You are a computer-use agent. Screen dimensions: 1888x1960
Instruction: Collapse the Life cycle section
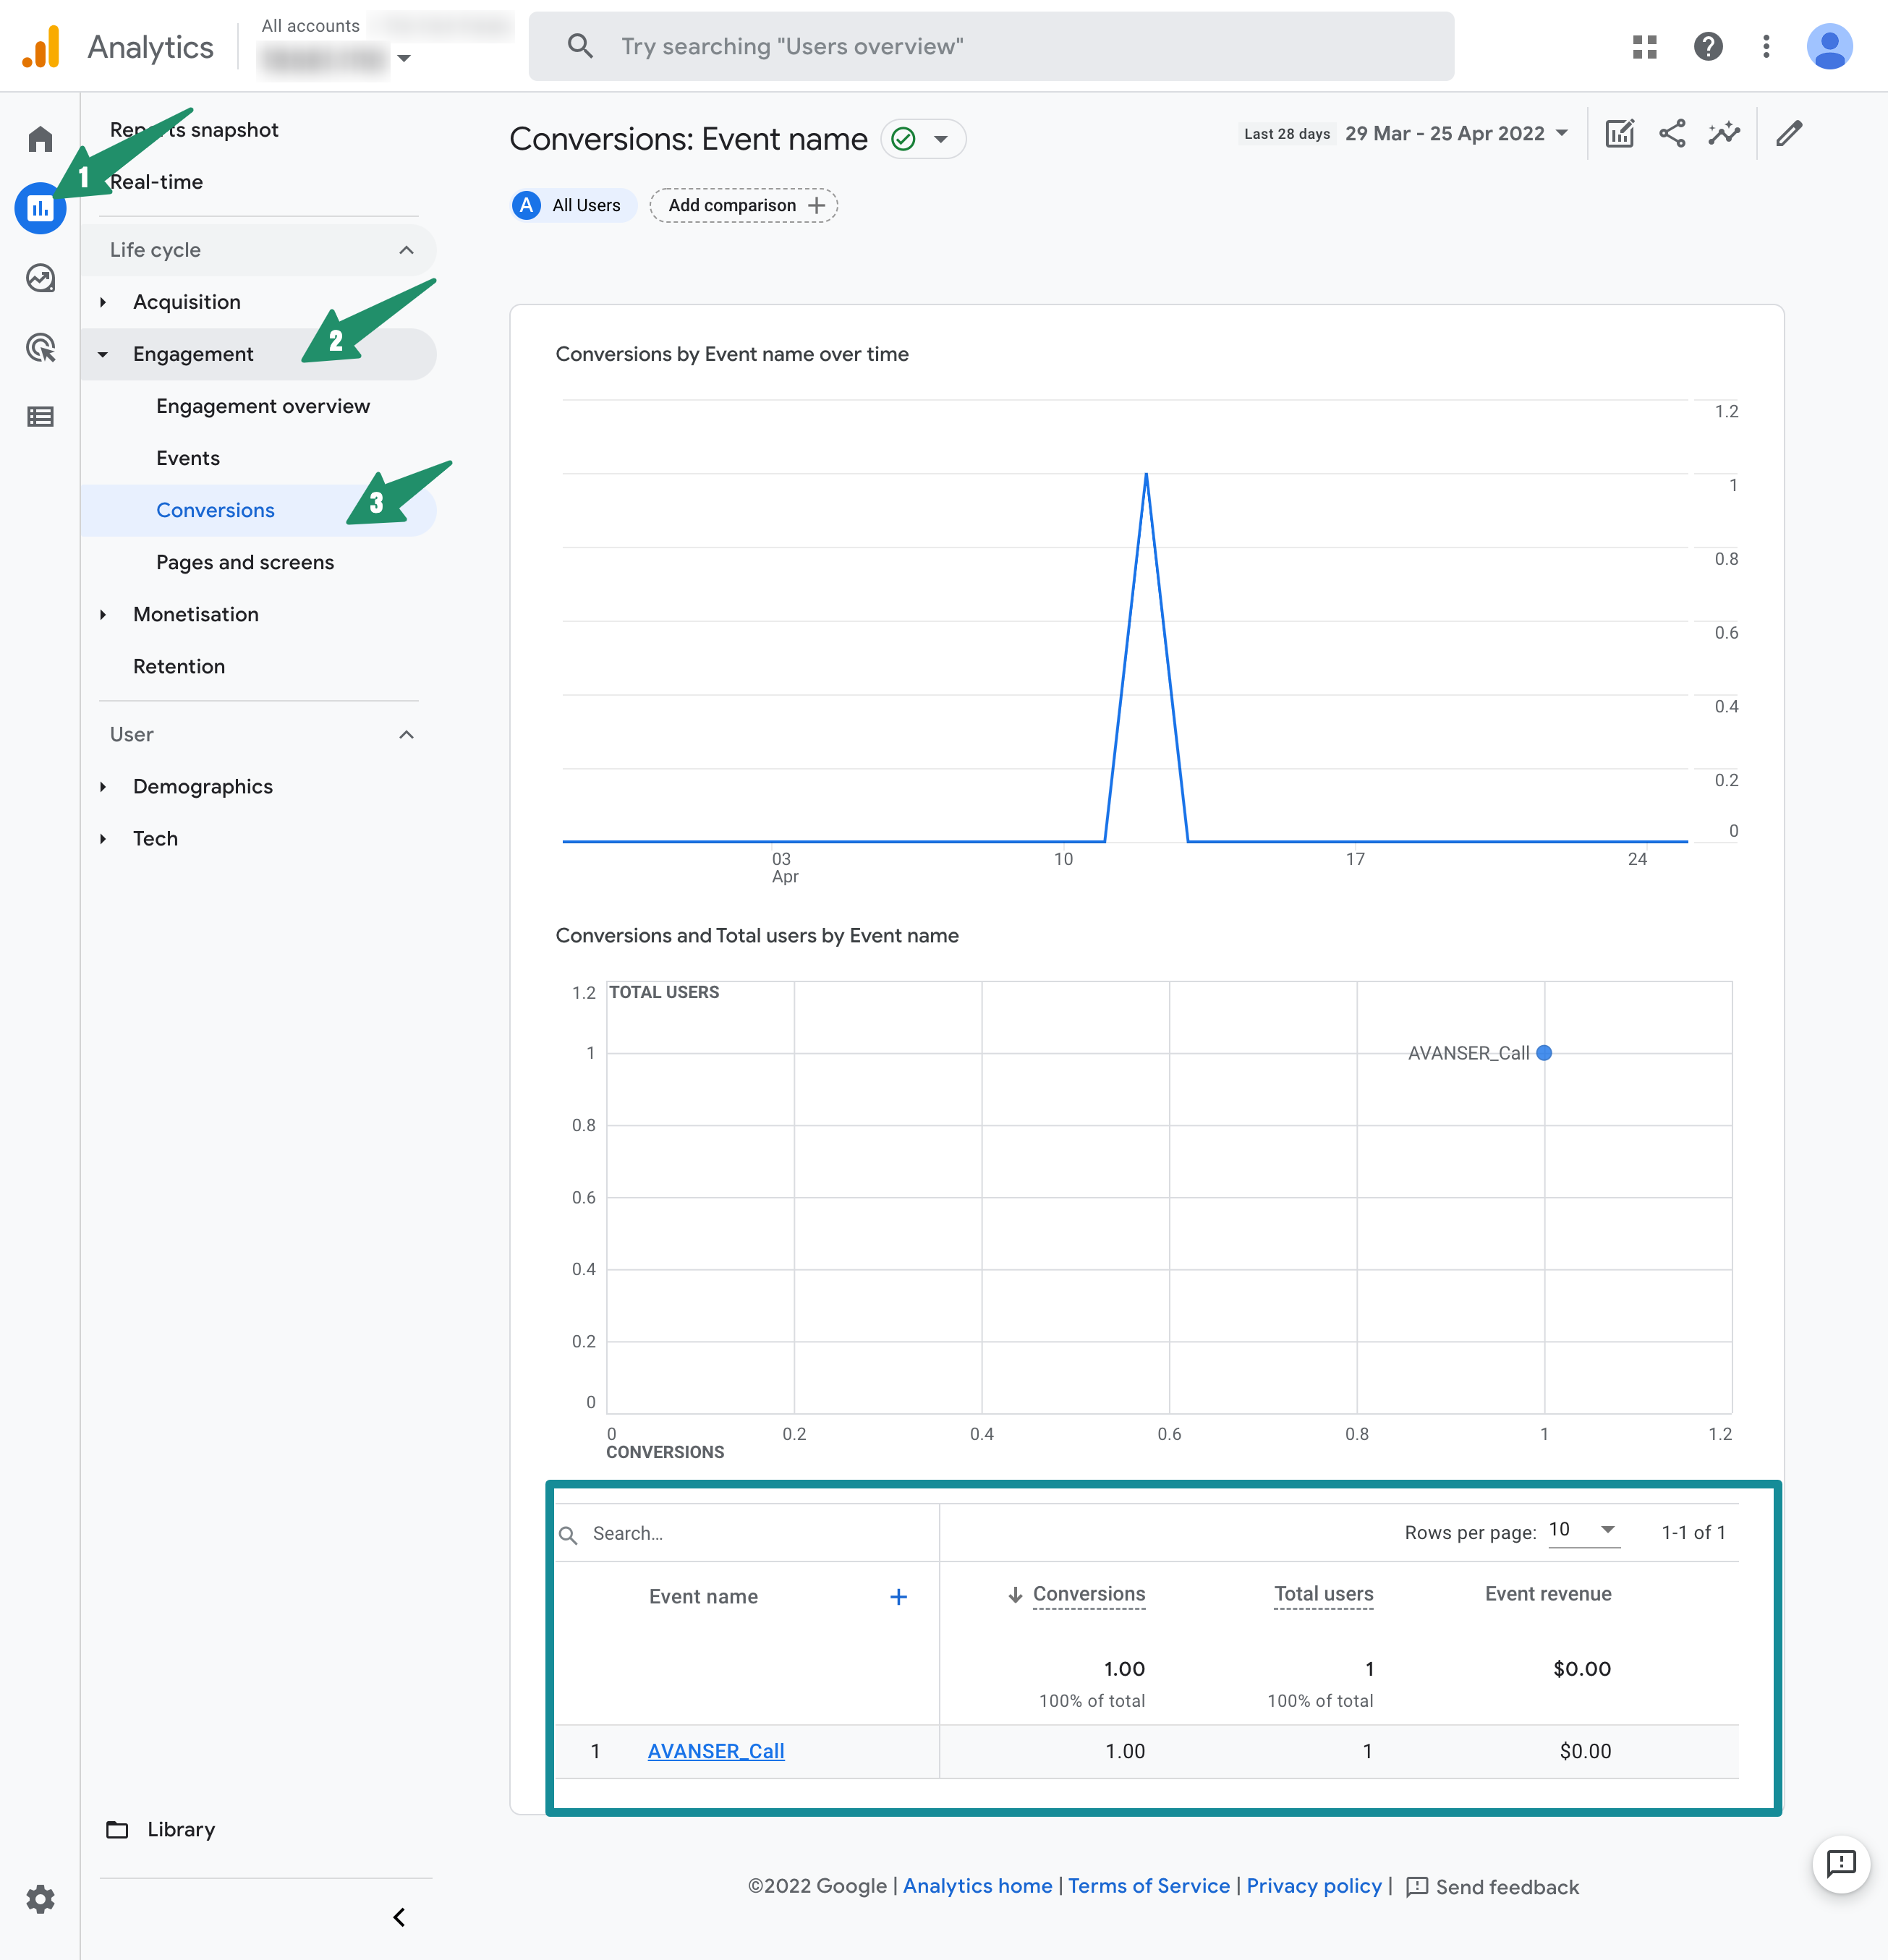coord(406,250)
